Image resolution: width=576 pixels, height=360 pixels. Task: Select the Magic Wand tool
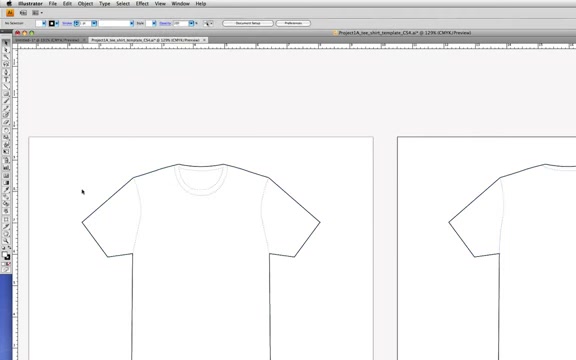coord(6,57)
